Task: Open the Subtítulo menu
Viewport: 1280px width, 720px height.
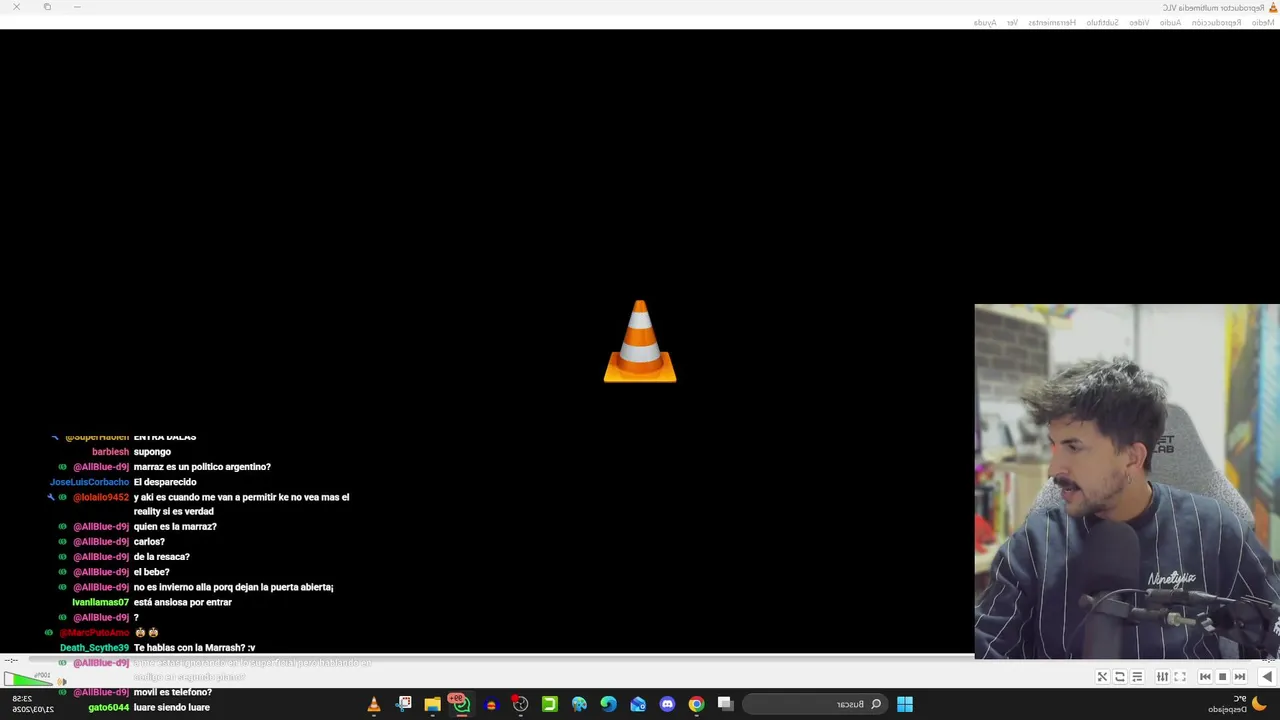Action: (1103, 22)
